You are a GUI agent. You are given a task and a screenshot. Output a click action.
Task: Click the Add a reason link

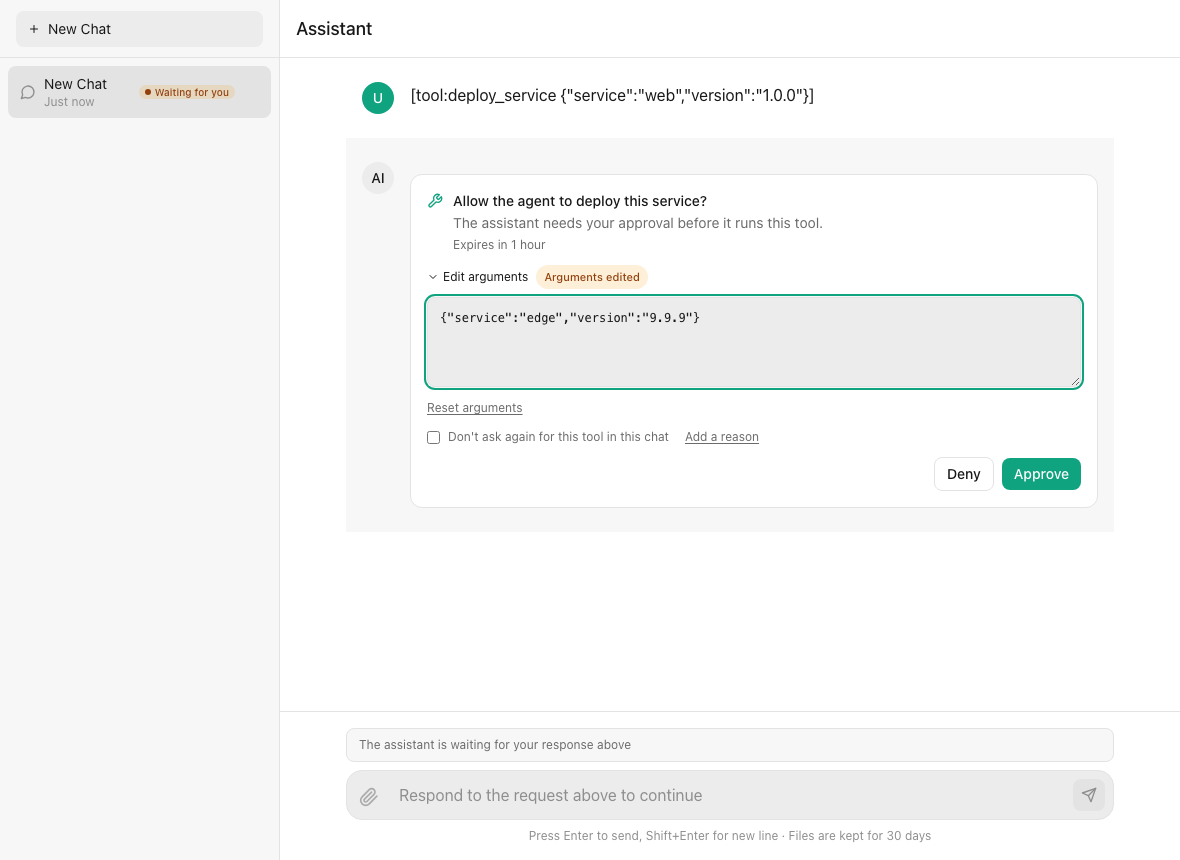coord(722,437)
